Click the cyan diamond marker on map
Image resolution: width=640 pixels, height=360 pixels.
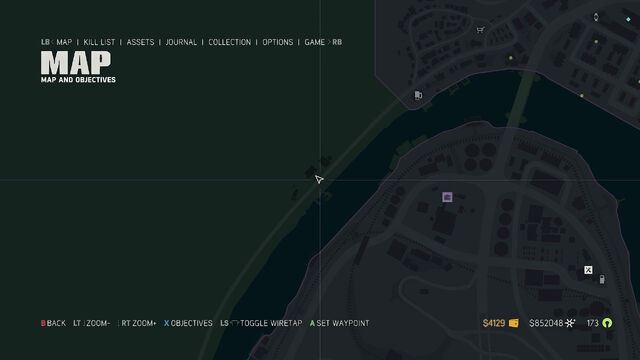click(x=628, y=19)
